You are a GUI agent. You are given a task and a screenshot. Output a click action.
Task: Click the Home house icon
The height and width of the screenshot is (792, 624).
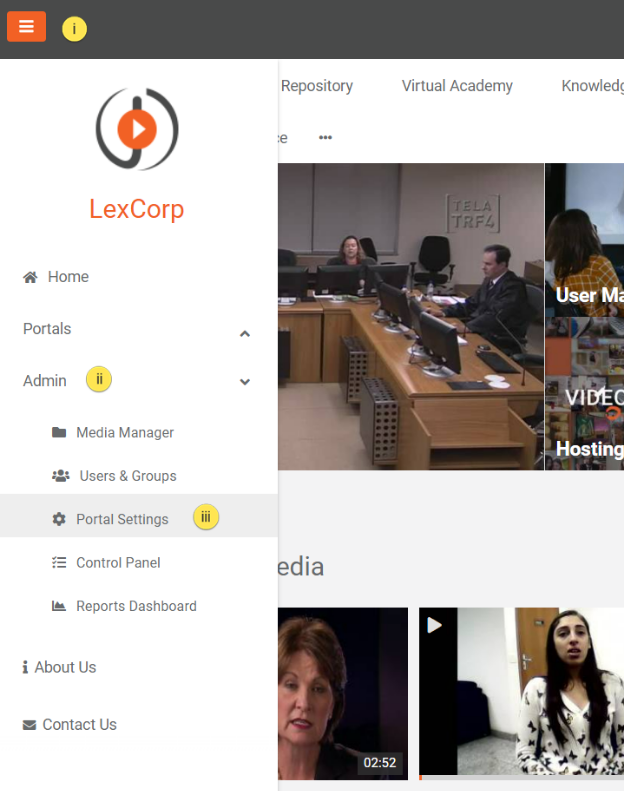30,277
